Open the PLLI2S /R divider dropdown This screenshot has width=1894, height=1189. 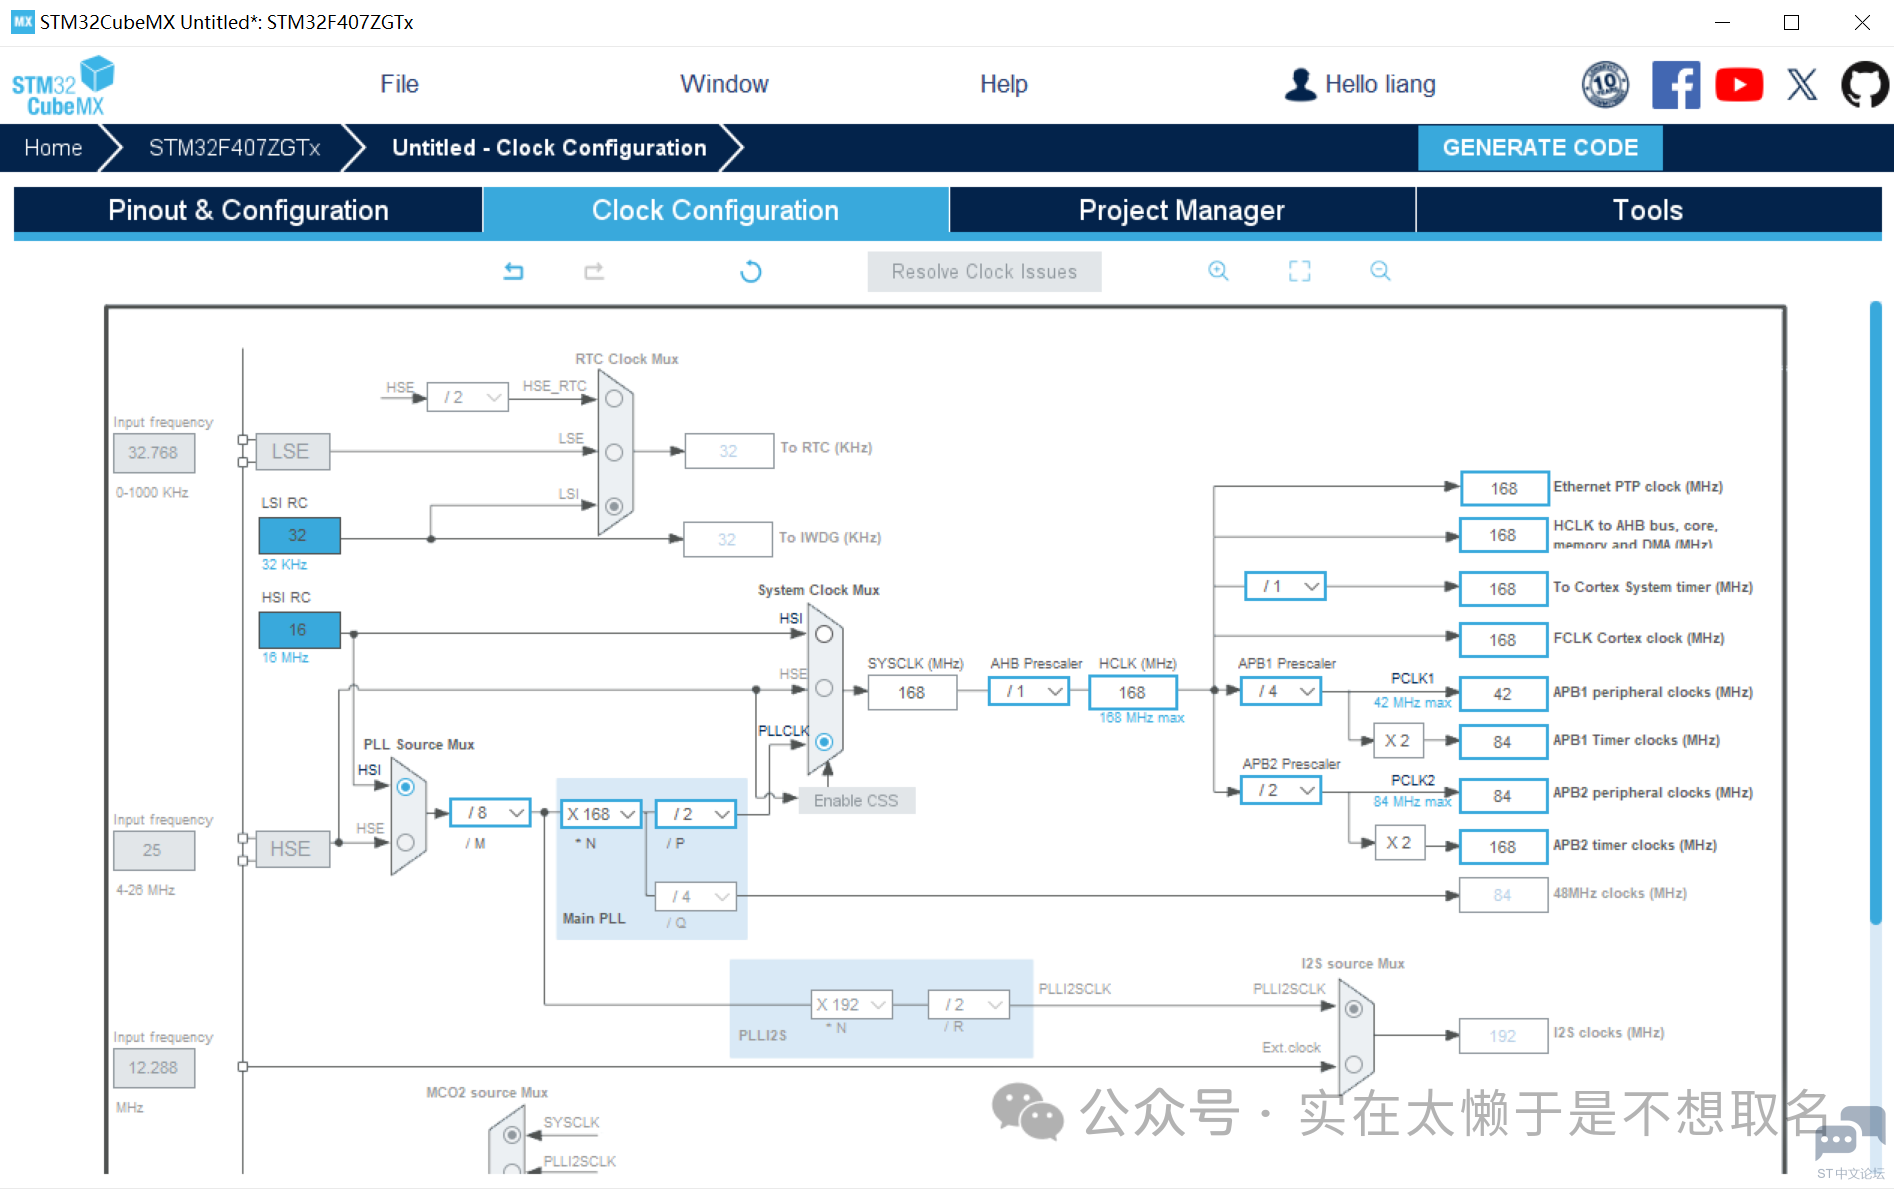tap(969, 1004)
